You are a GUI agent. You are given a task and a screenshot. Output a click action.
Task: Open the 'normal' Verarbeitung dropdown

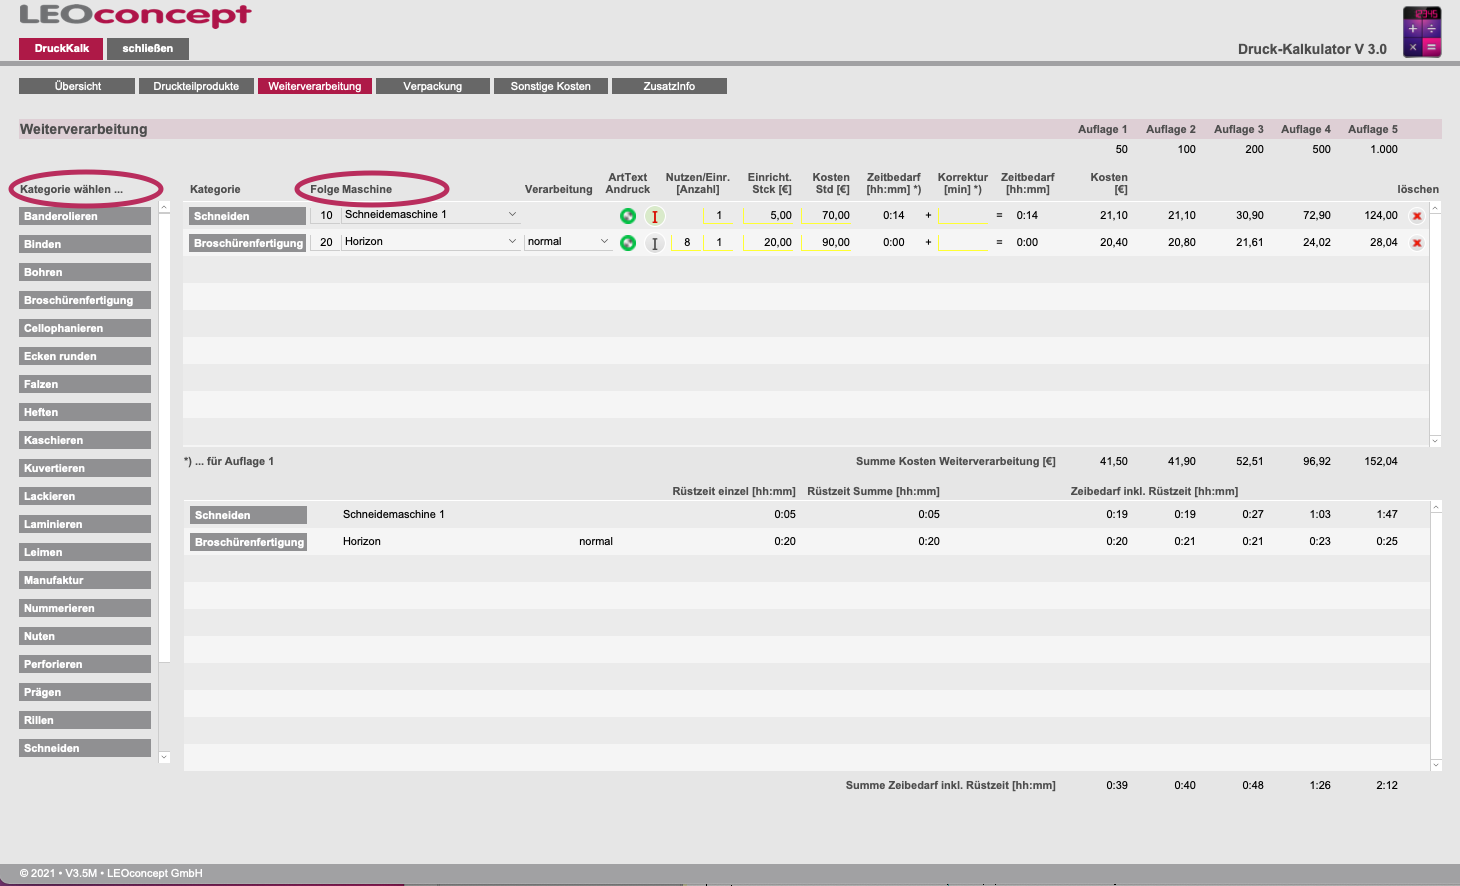point(568,242)
